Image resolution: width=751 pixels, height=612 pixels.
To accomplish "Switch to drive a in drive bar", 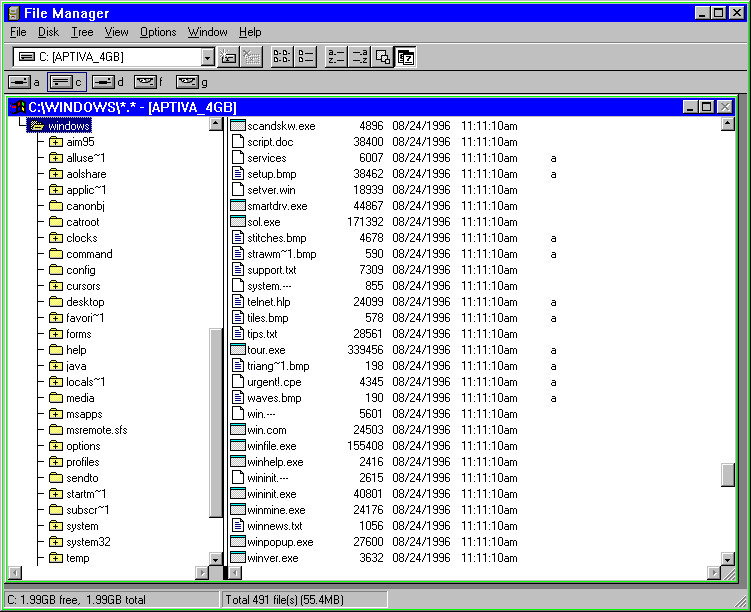I will pos(19,82).
